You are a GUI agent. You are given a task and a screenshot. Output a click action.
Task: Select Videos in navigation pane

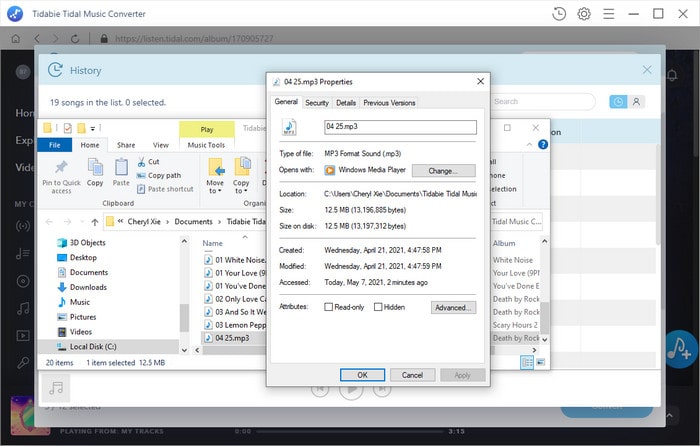75,332
